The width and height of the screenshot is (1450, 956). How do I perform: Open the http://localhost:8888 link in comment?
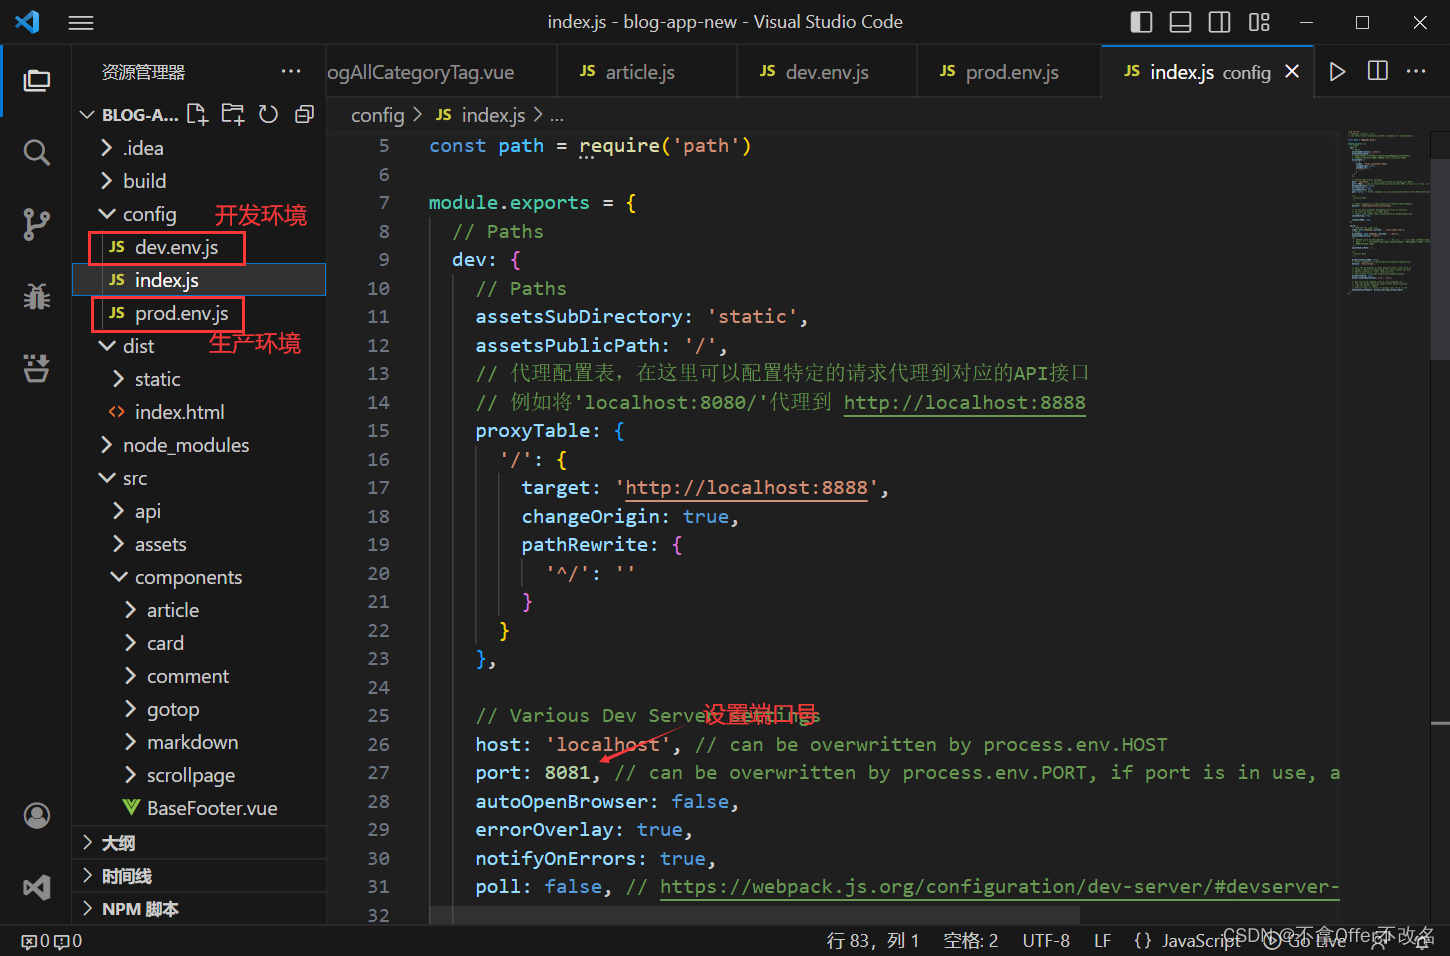pyautogui.click(x=964, y=402)
